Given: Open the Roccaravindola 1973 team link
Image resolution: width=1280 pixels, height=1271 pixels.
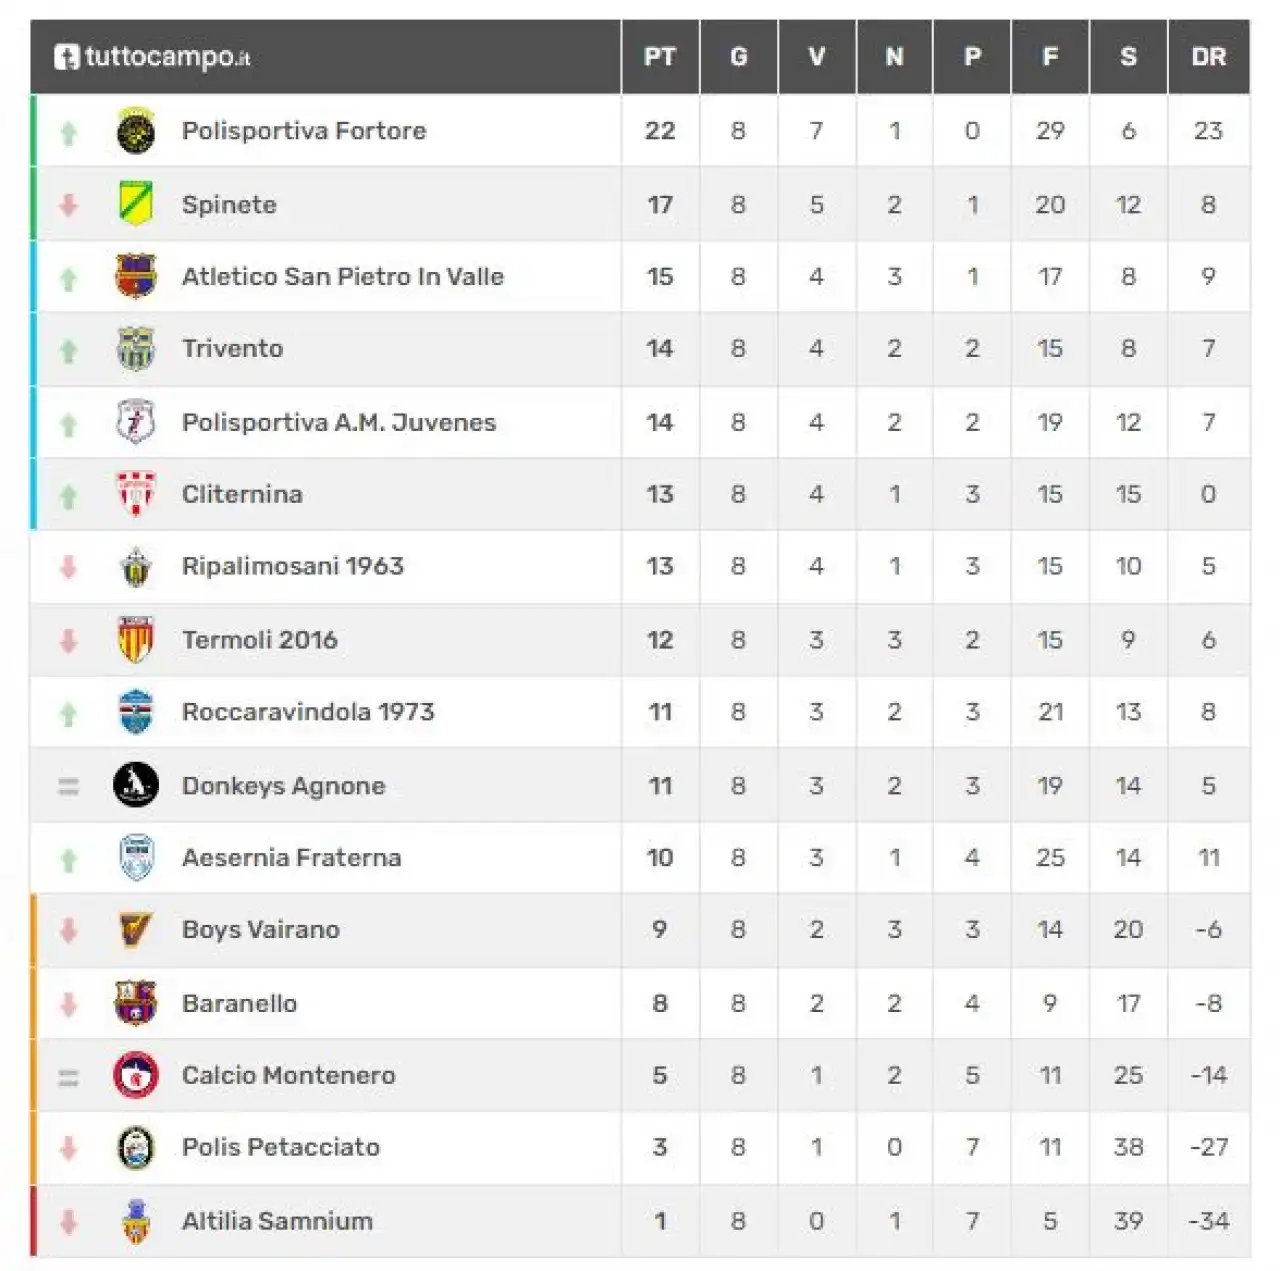Looking at the screenshot, I should pyautogui.click(x=308, y=712).
